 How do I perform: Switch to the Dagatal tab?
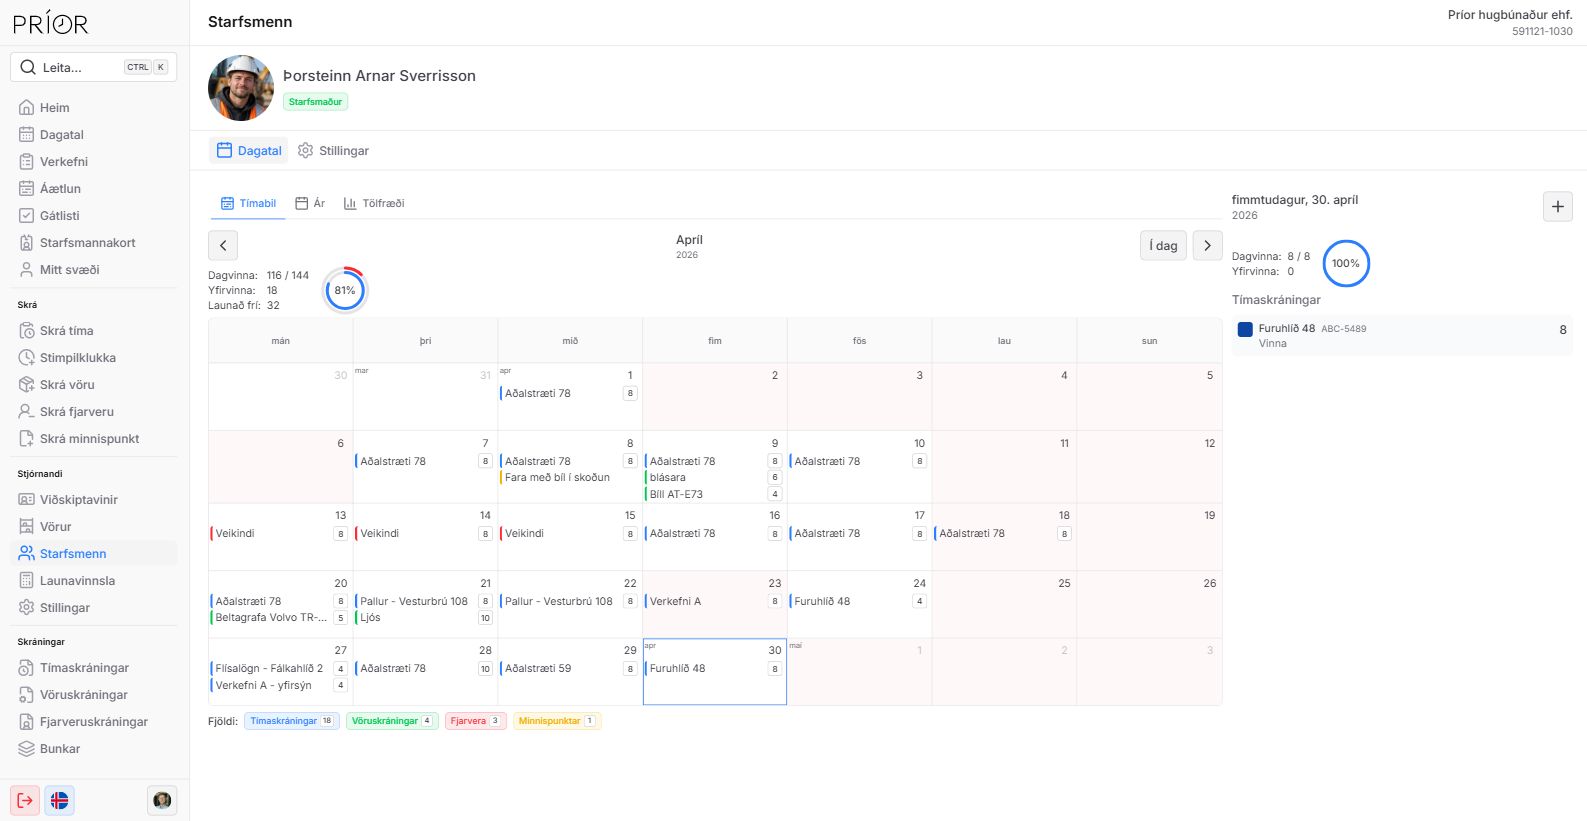point(249,151)
